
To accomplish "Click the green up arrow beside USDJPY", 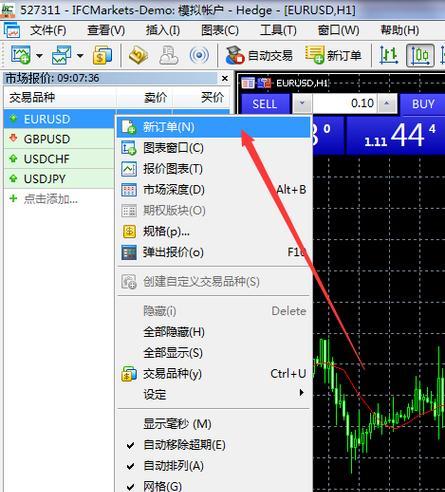I will [13, 179].
